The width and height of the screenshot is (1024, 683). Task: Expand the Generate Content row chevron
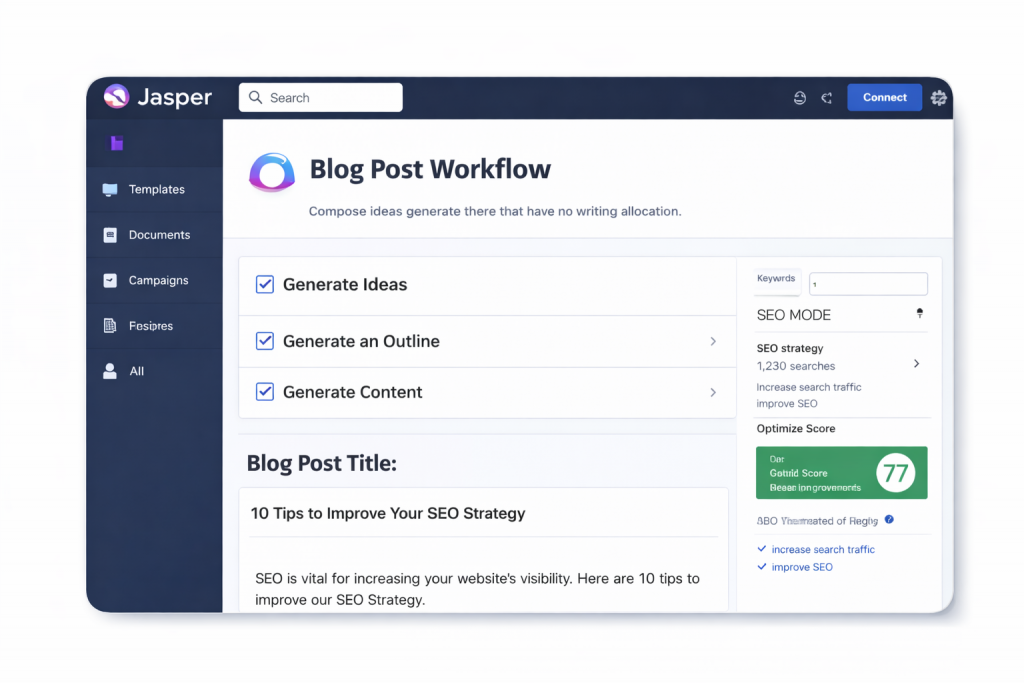[713, 392]
